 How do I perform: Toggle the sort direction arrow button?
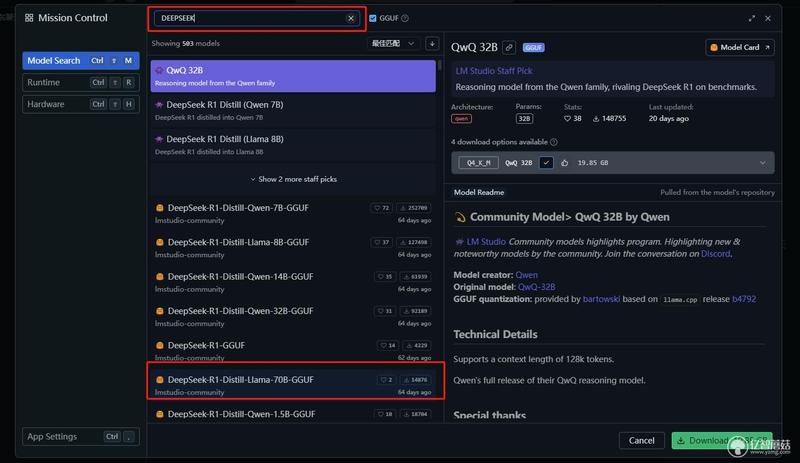432,43
